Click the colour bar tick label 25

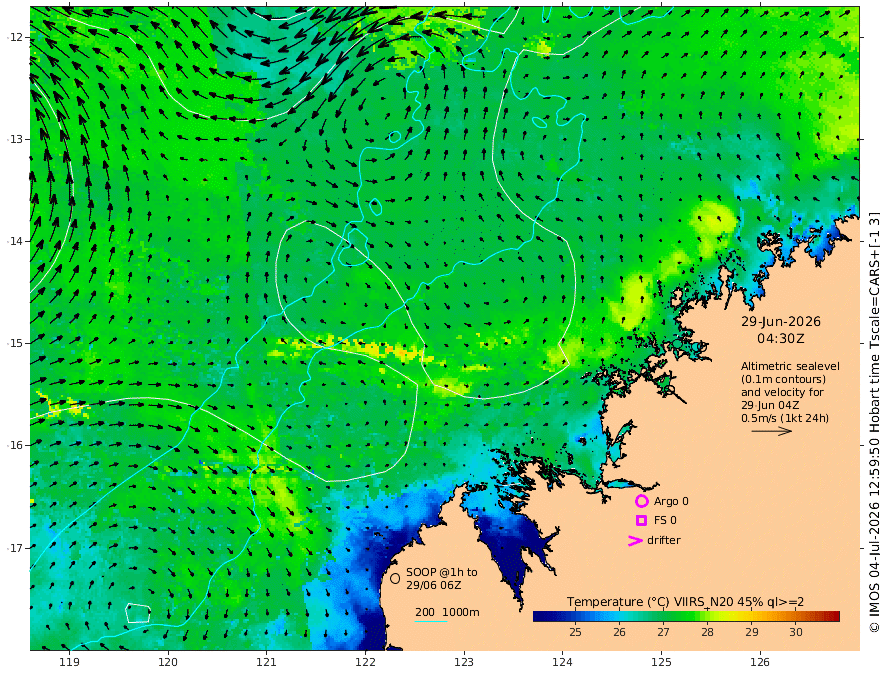(575, 632)
